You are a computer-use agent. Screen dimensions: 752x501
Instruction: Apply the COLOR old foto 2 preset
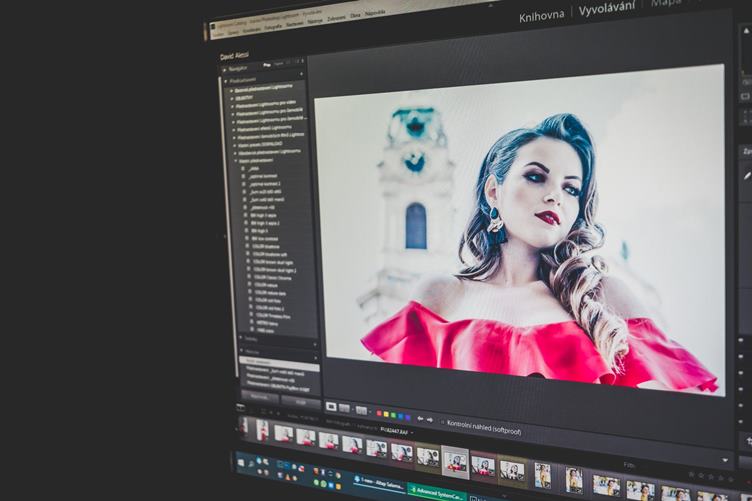(x=270, y=308)
